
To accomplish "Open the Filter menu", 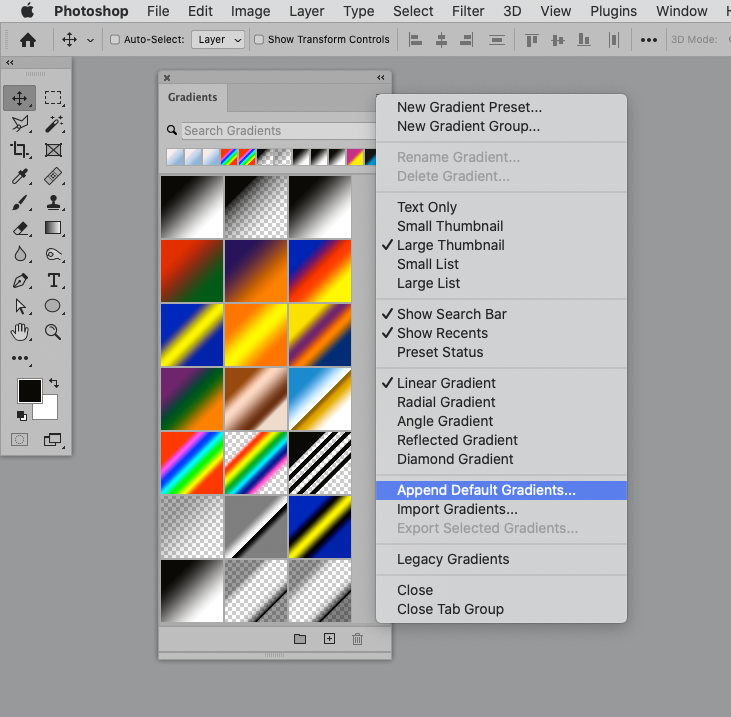I will (x=468, y=11).
